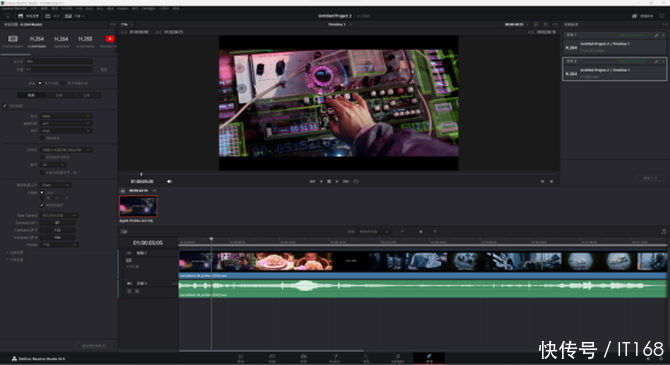Stop playback with the stop button
The image size is (670, 365).
[329, 182]
